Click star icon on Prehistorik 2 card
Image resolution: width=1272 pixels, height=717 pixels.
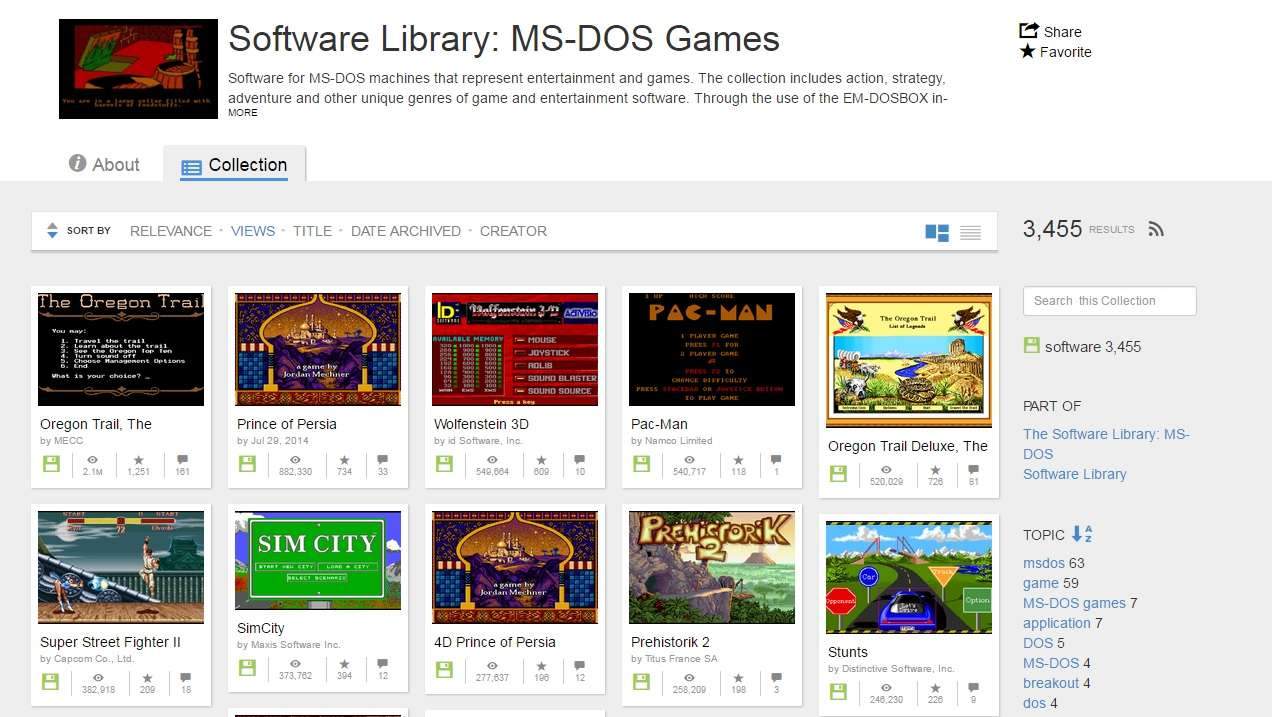[x=738, y=679]
